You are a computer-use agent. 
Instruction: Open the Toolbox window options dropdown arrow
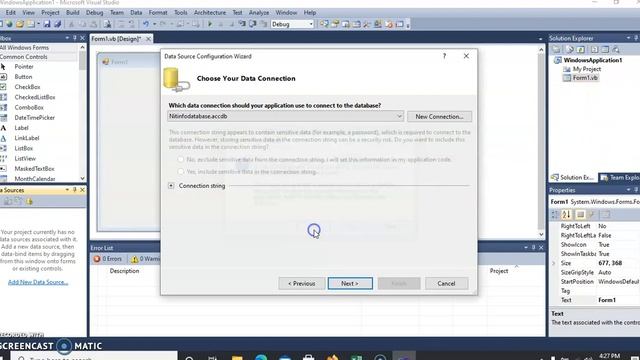(67, 38)
